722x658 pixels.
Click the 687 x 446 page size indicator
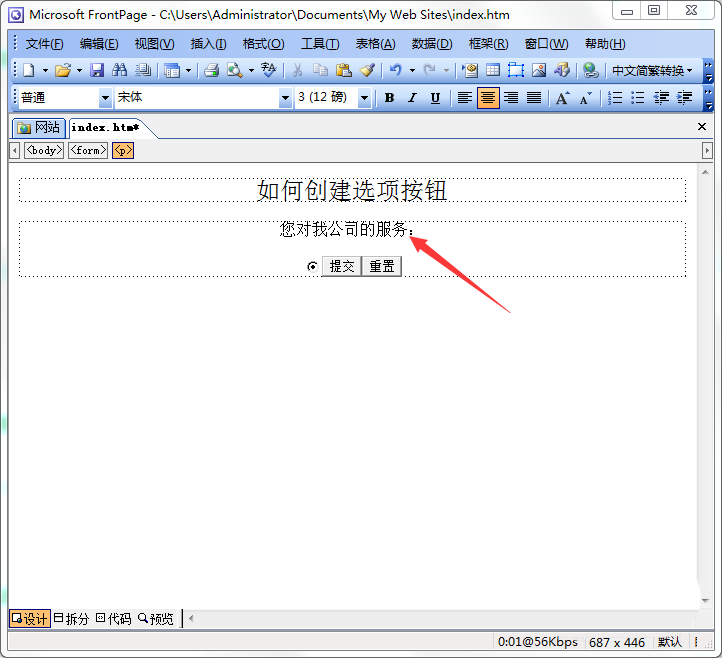click(617, 642)
